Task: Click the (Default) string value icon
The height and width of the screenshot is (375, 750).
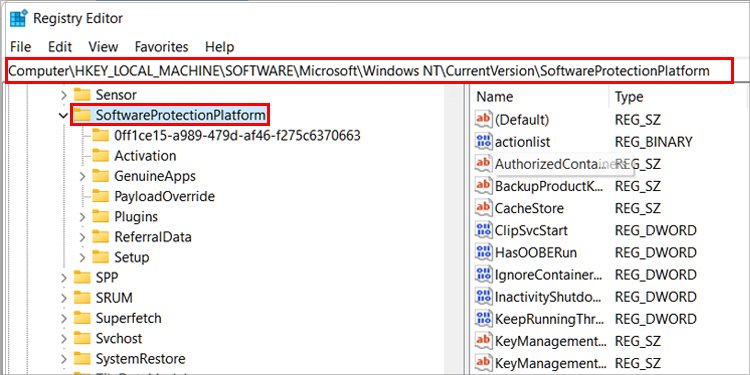Action: (x=484, y=119)
